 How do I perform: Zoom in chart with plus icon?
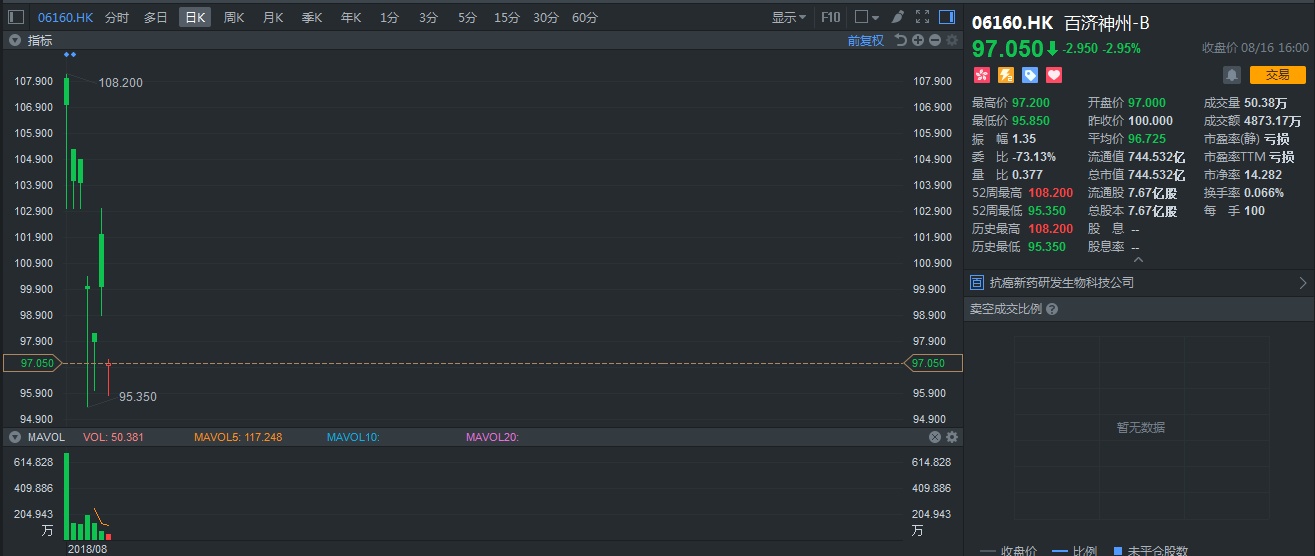tap(918, 40)
